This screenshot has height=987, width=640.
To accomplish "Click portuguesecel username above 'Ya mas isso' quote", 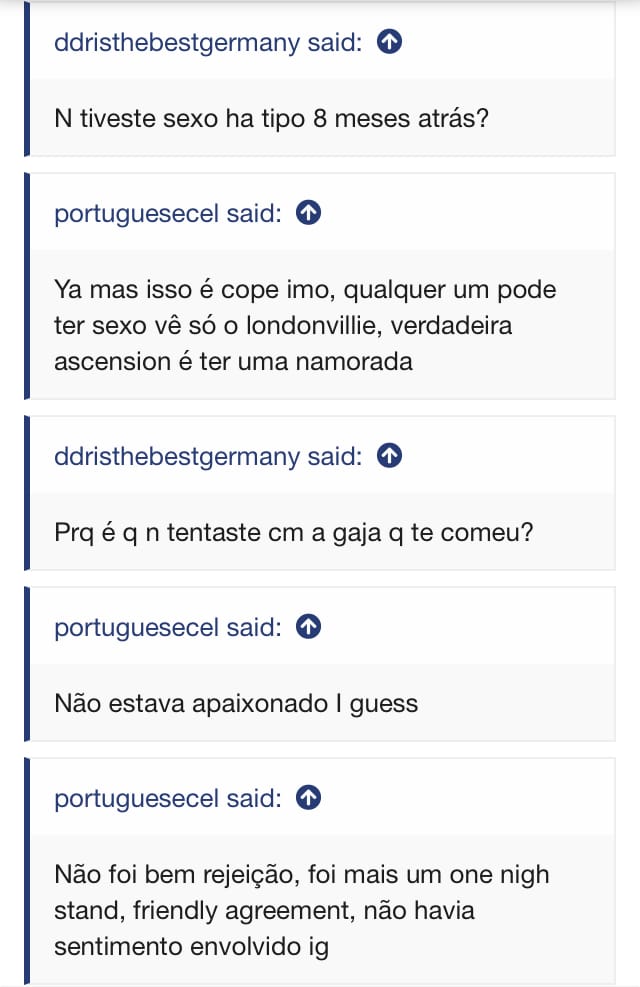I will [137, 213].
